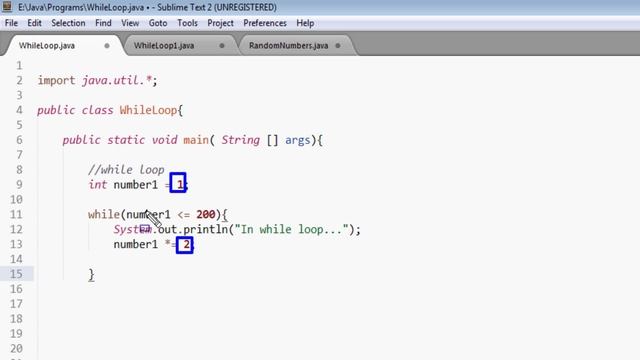The height and width of the screenshot is (360, 640).
Task: Click the string "In while loop..."
Action: pyautogui.click(x=291, y=229)
